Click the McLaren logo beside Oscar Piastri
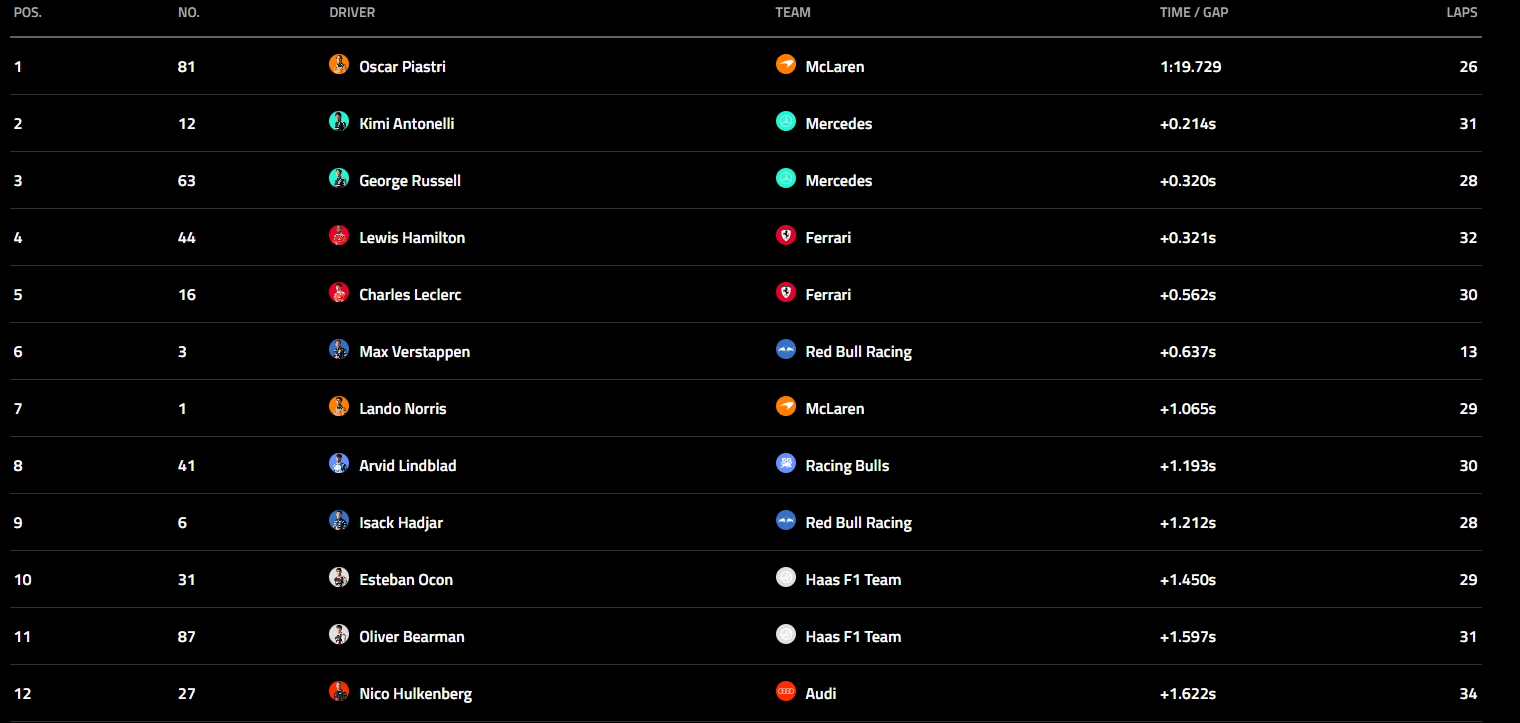 pyautogui.click(x=786, y=65)
